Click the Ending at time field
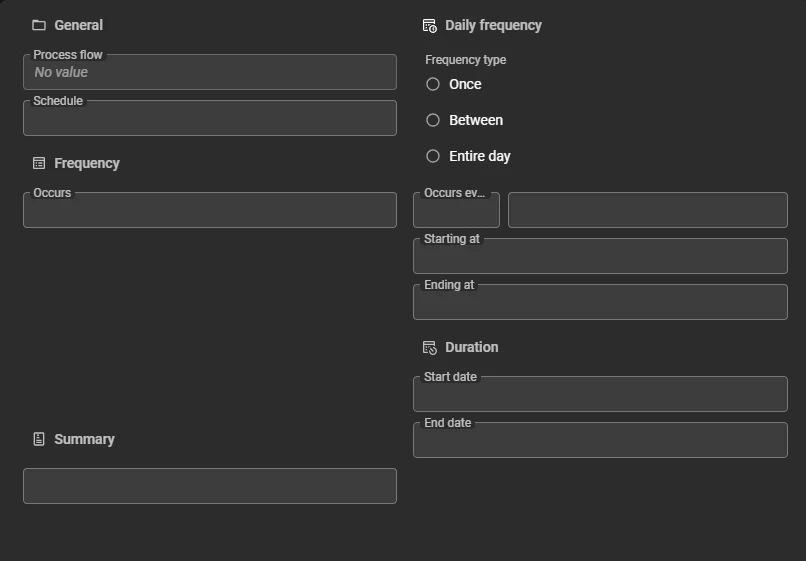806x561 pixels. (600, 303)
